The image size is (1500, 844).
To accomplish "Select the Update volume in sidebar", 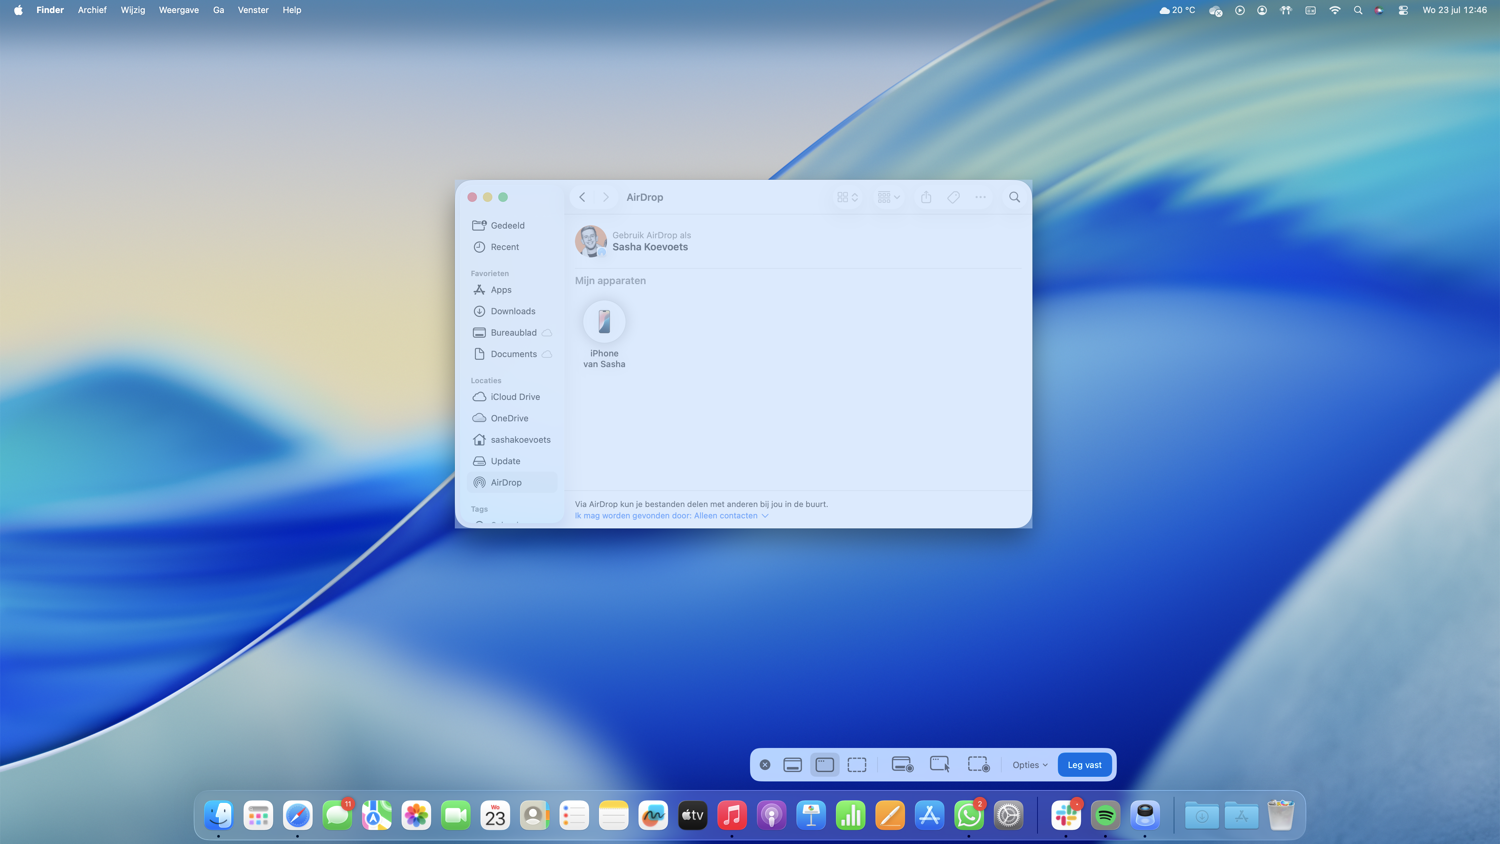I will [512, 461].
